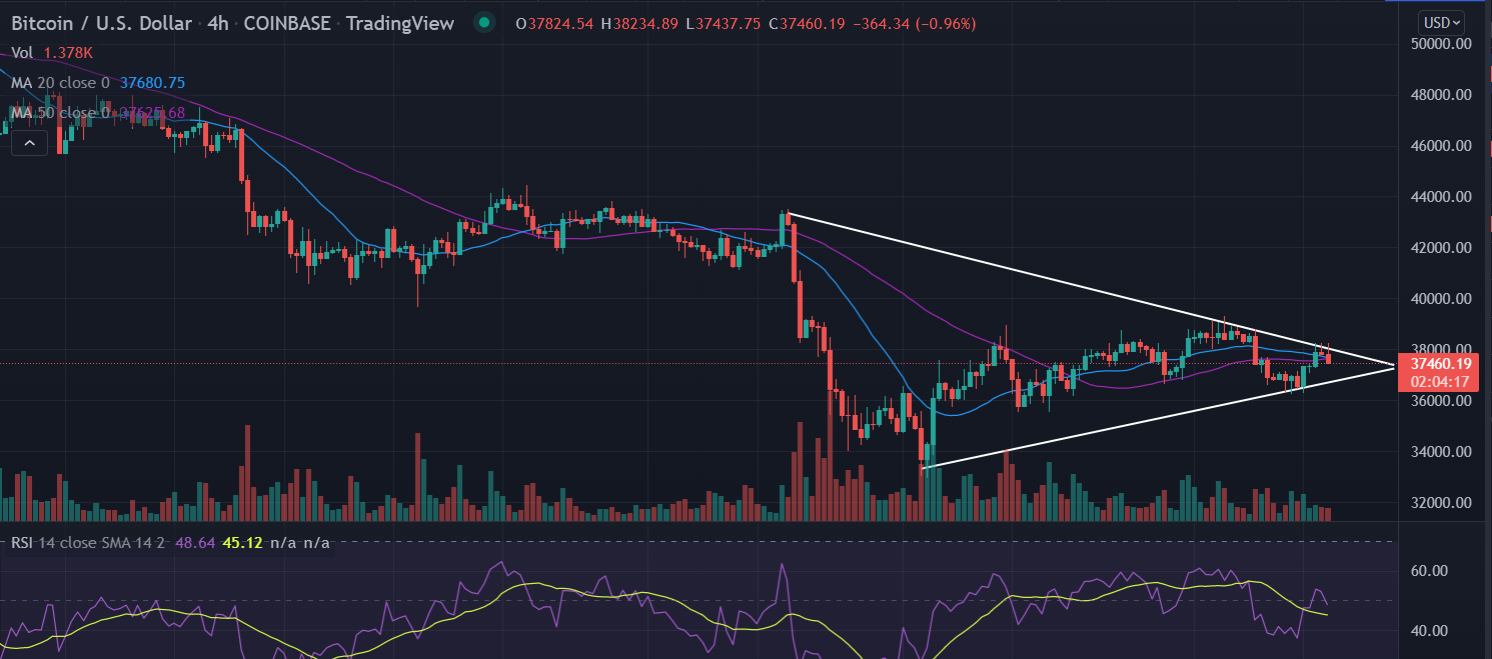Select the MA 20 close indicator legend
This screenshot has height=659, width=1492.
click(x=60, y=83)
